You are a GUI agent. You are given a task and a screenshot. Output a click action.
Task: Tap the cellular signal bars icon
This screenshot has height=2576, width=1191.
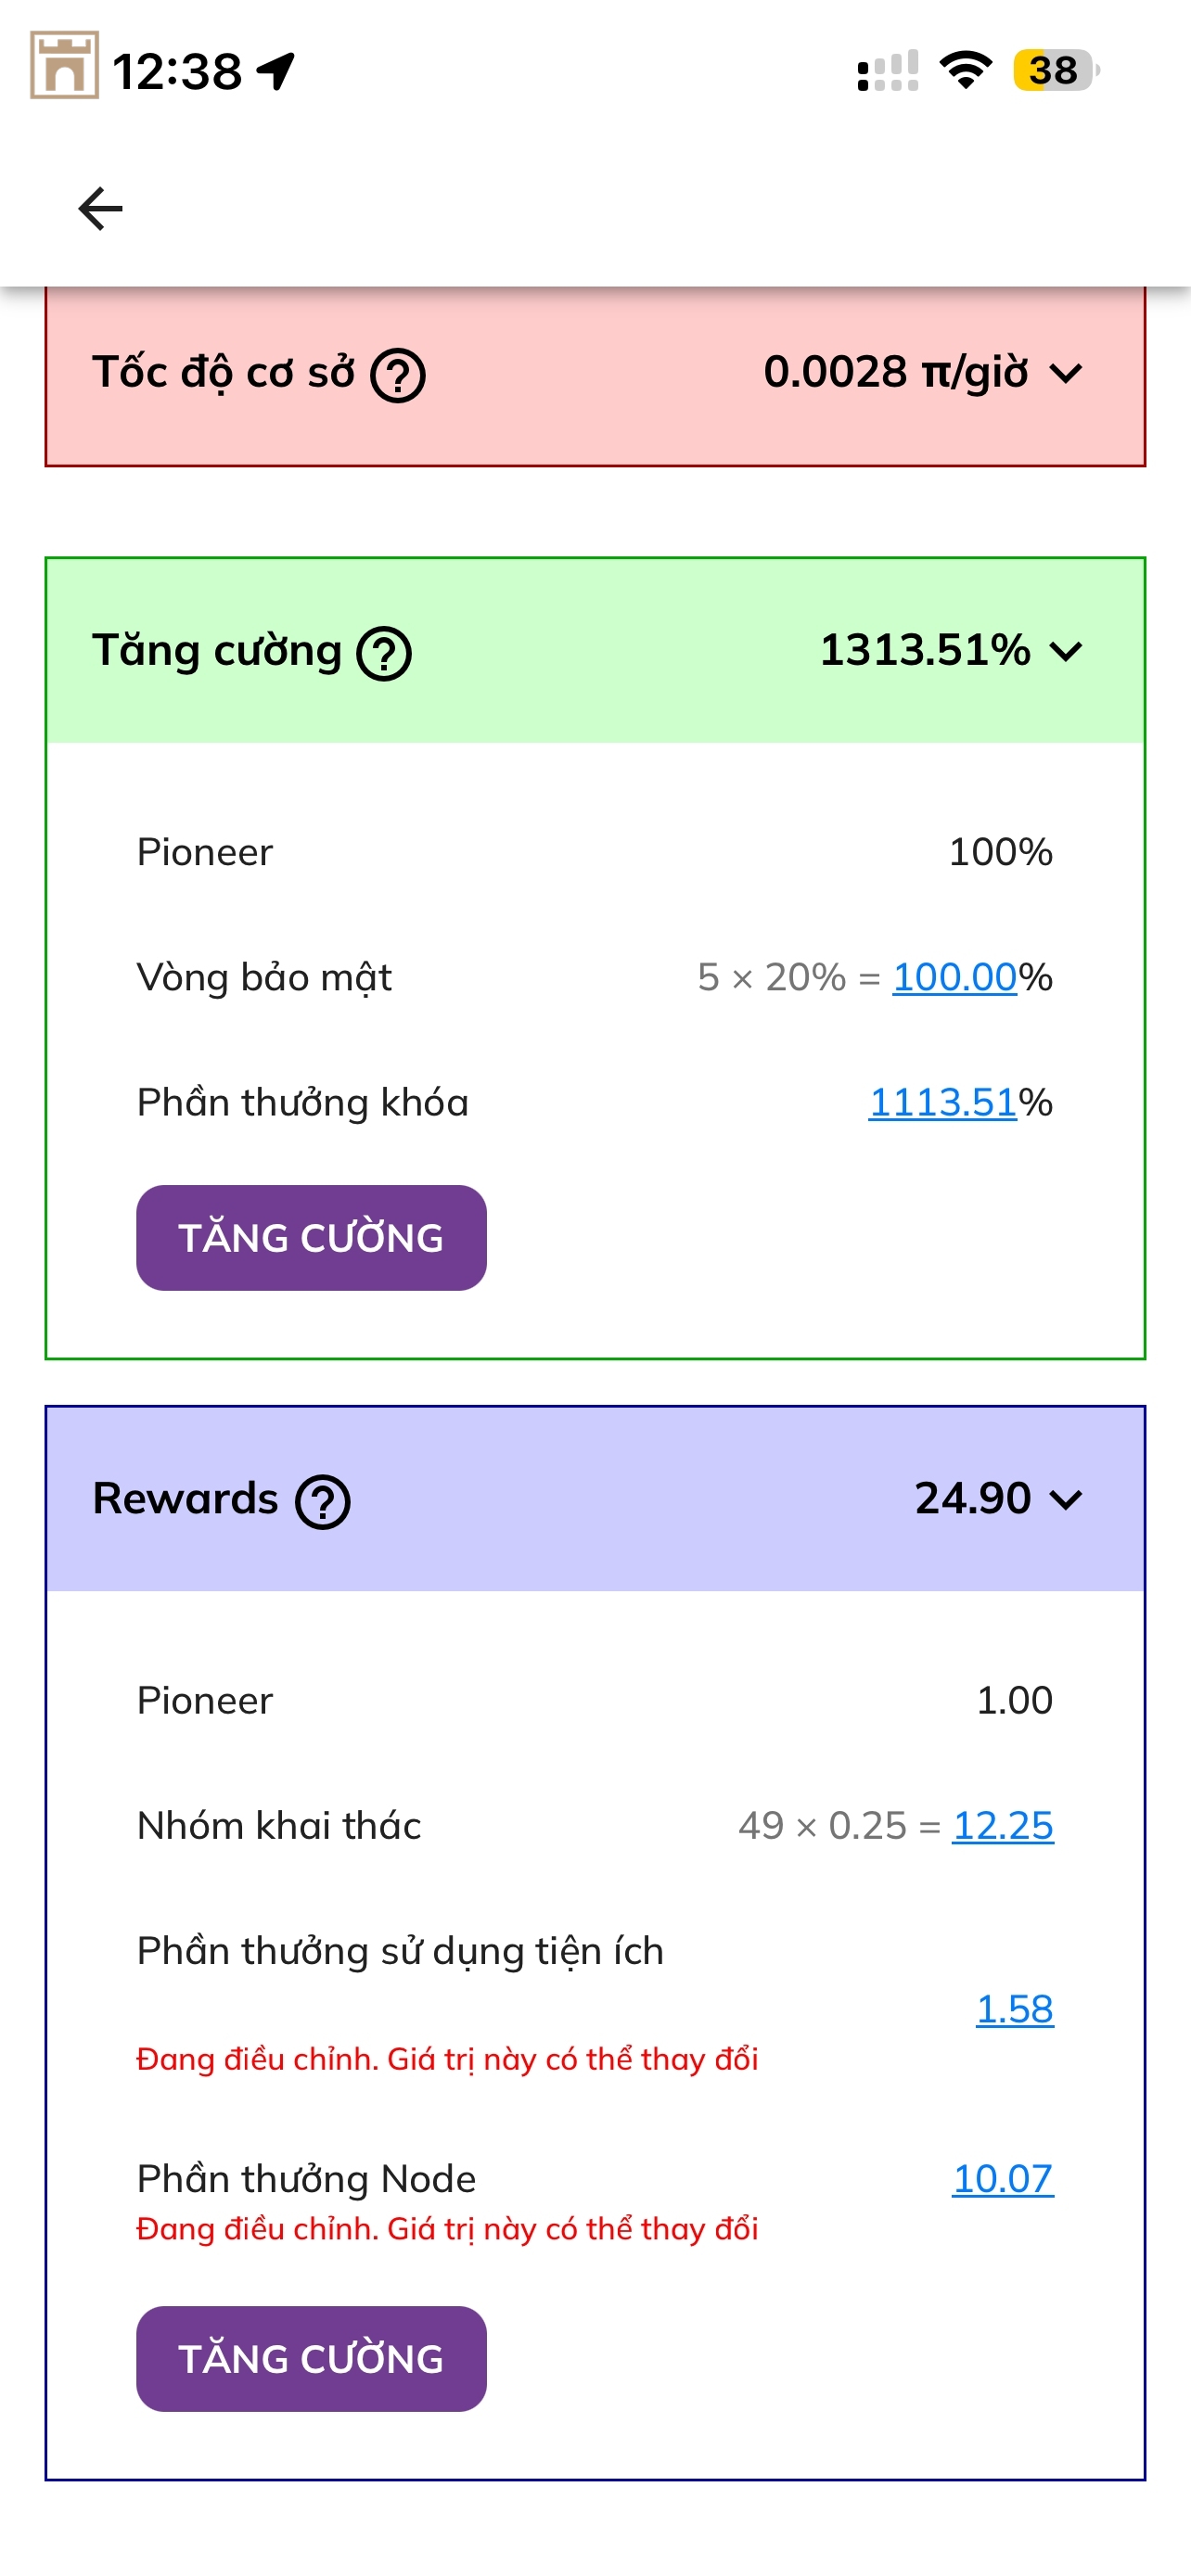pos(888,71)
